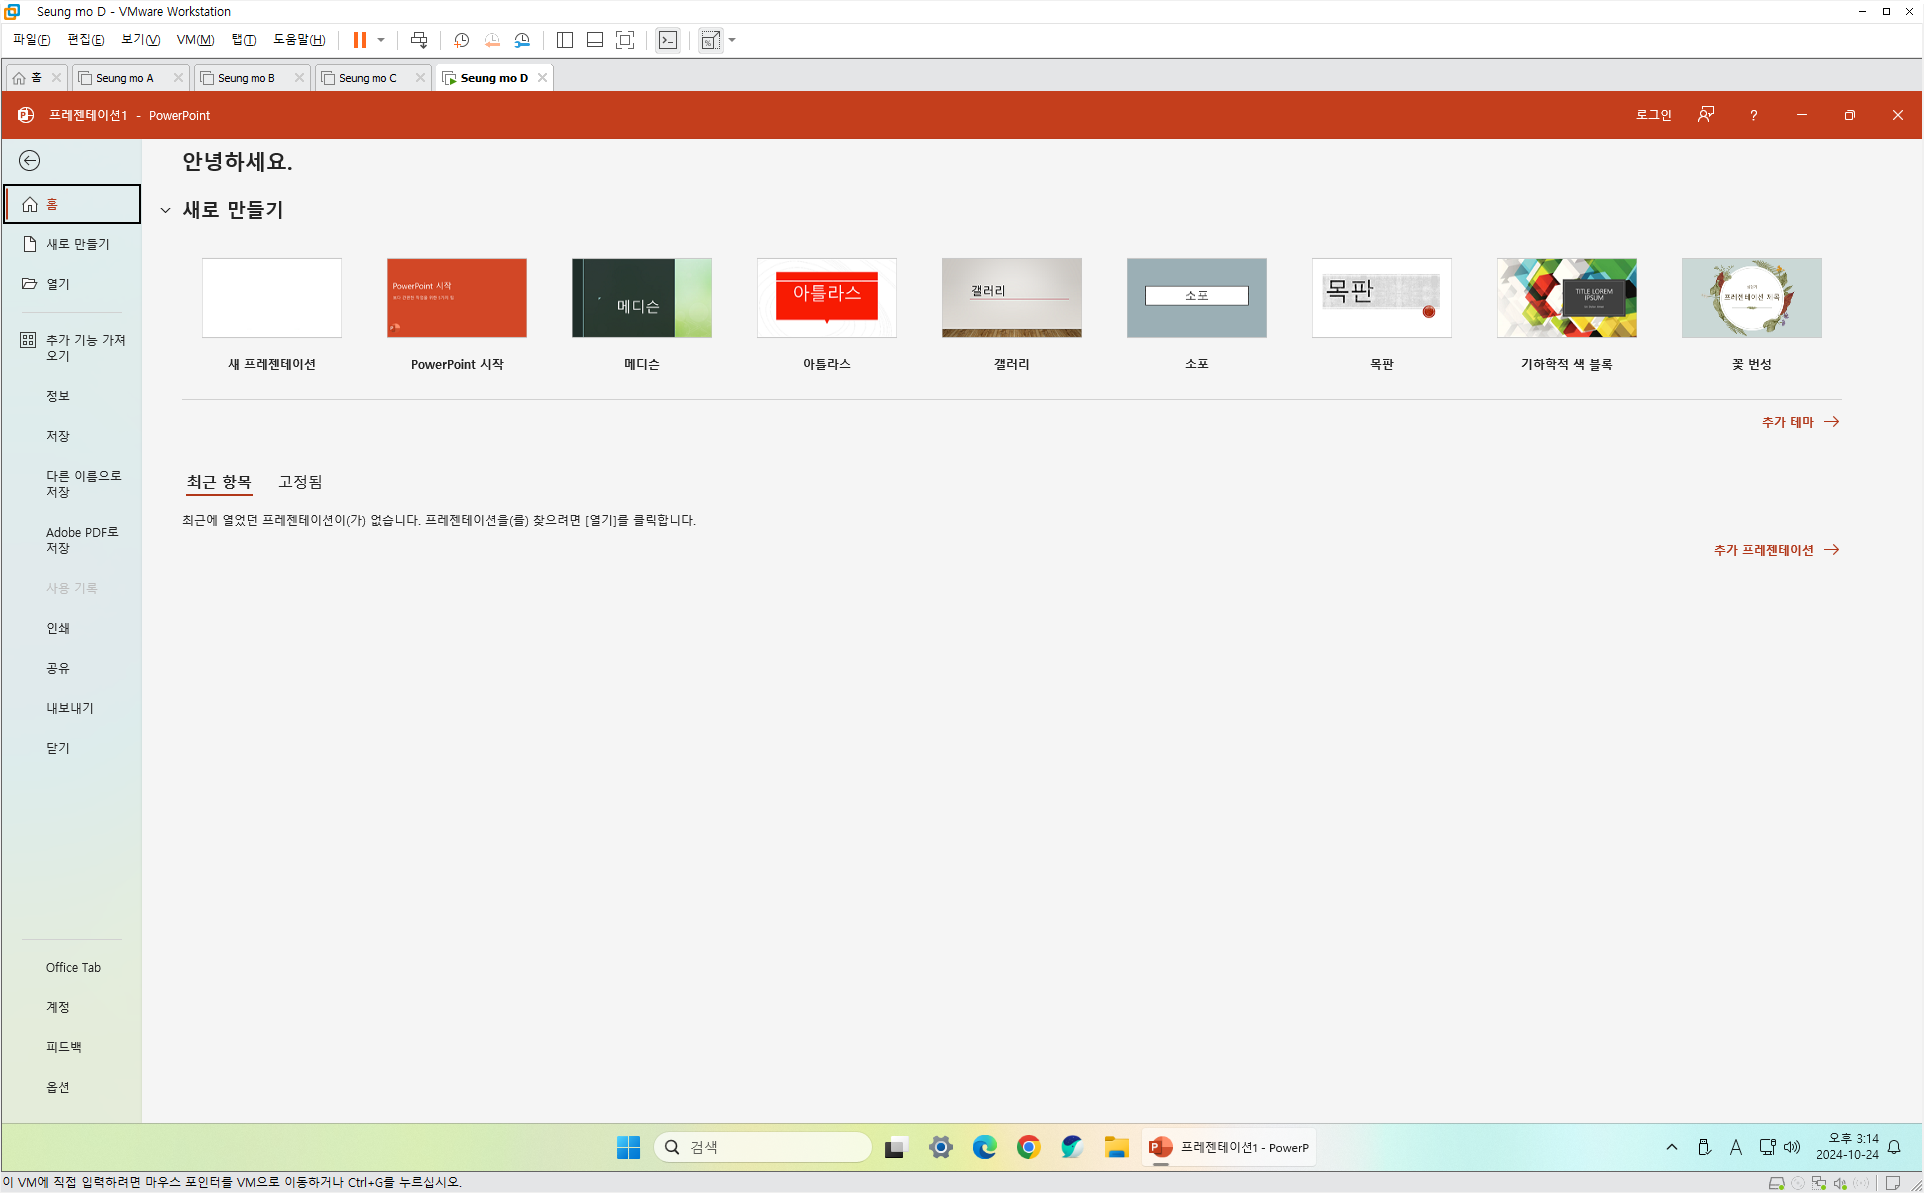Follow the 추가 테마 link
1924x1193 pixels.
[x=1800, y=422]
